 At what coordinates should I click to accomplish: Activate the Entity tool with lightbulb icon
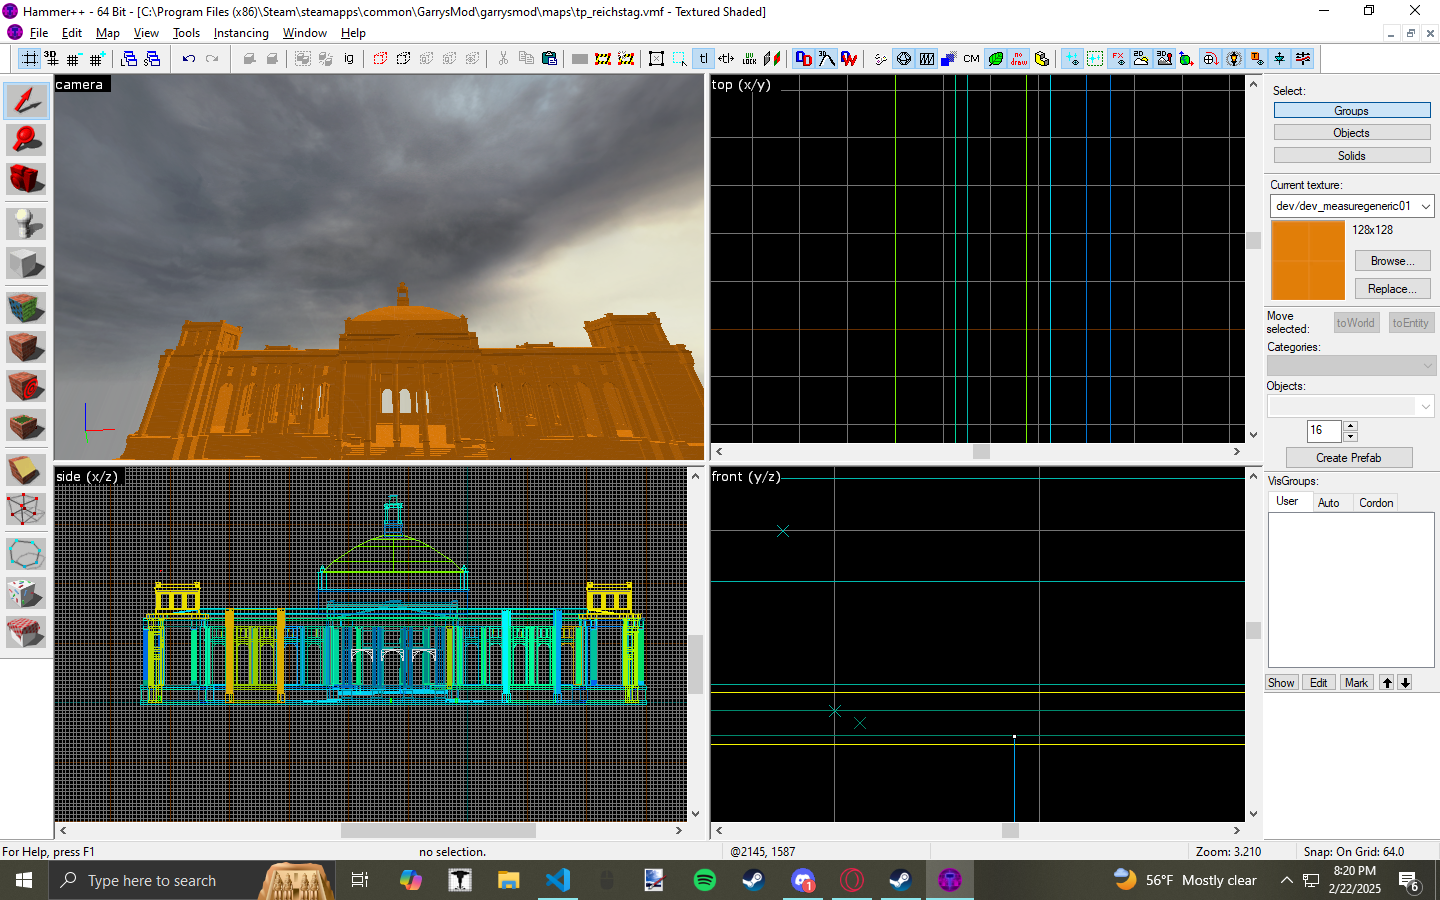click(x=26, y=223)
